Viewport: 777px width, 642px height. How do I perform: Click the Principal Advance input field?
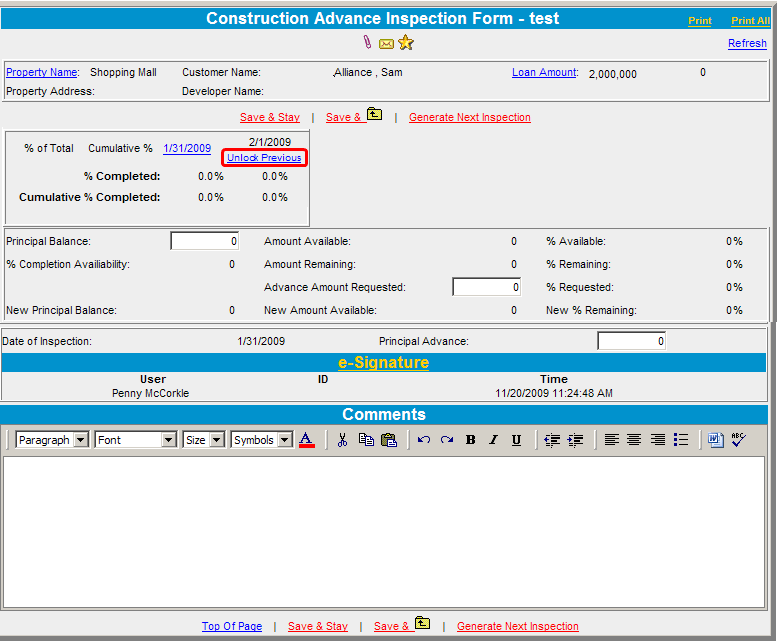632,341
